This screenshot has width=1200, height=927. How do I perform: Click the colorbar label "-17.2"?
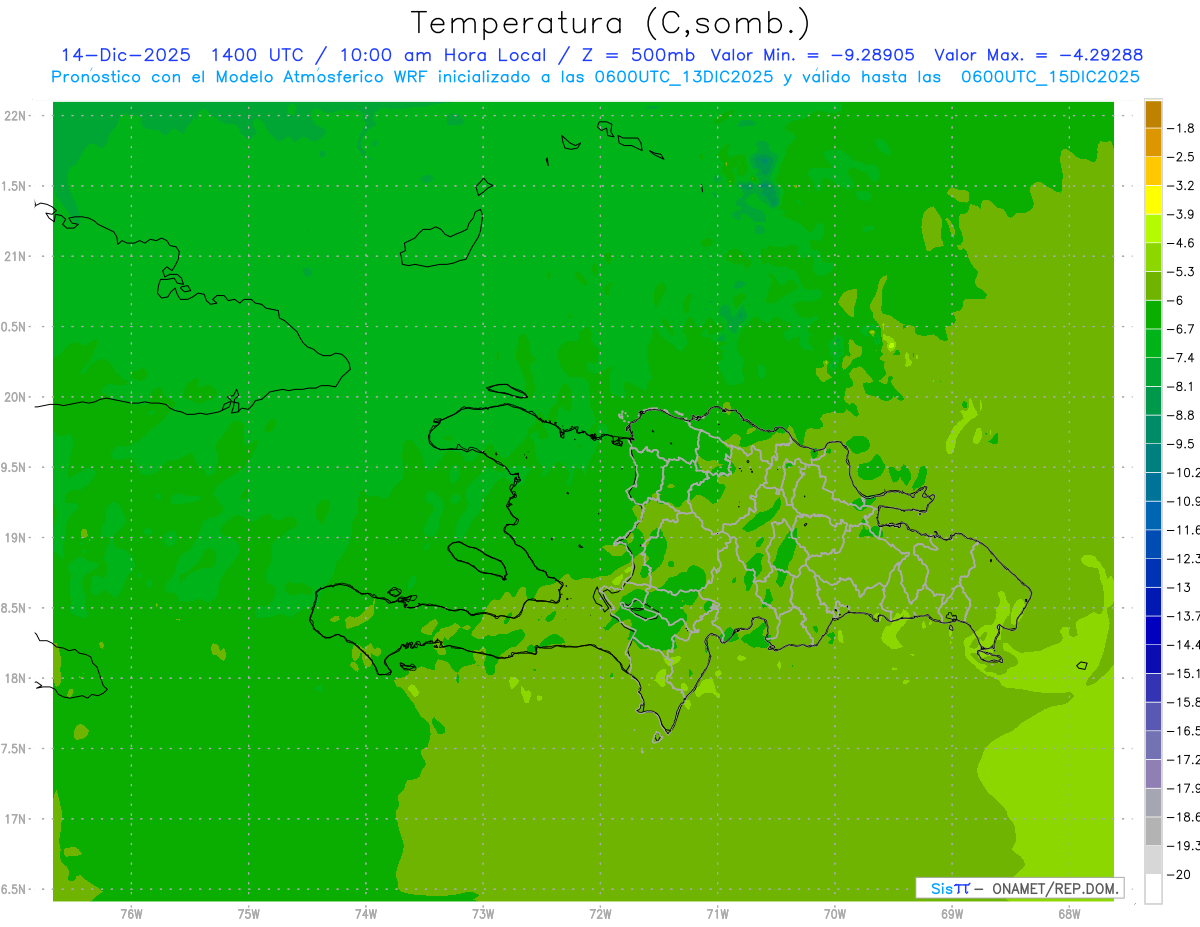(x=1184, y=759)
